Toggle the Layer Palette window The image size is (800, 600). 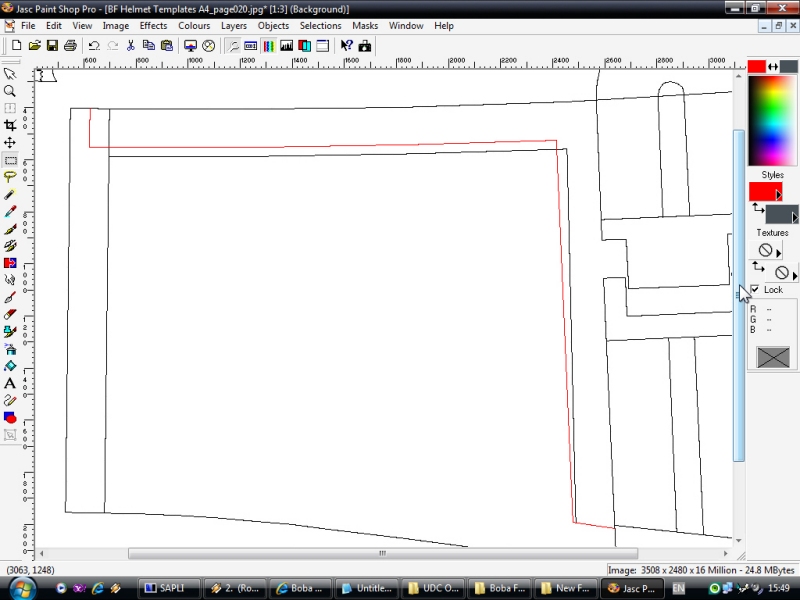coord(305,46)
